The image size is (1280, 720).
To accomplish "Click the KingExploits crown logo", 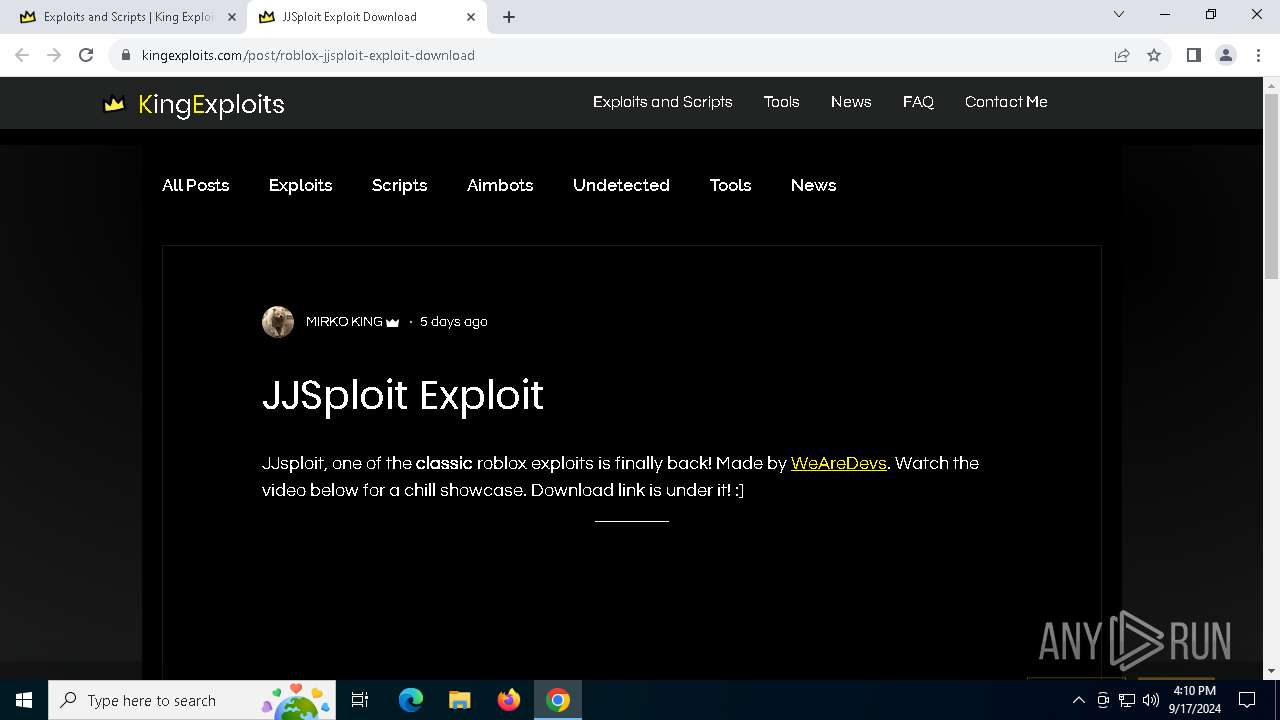I will 114,103.
